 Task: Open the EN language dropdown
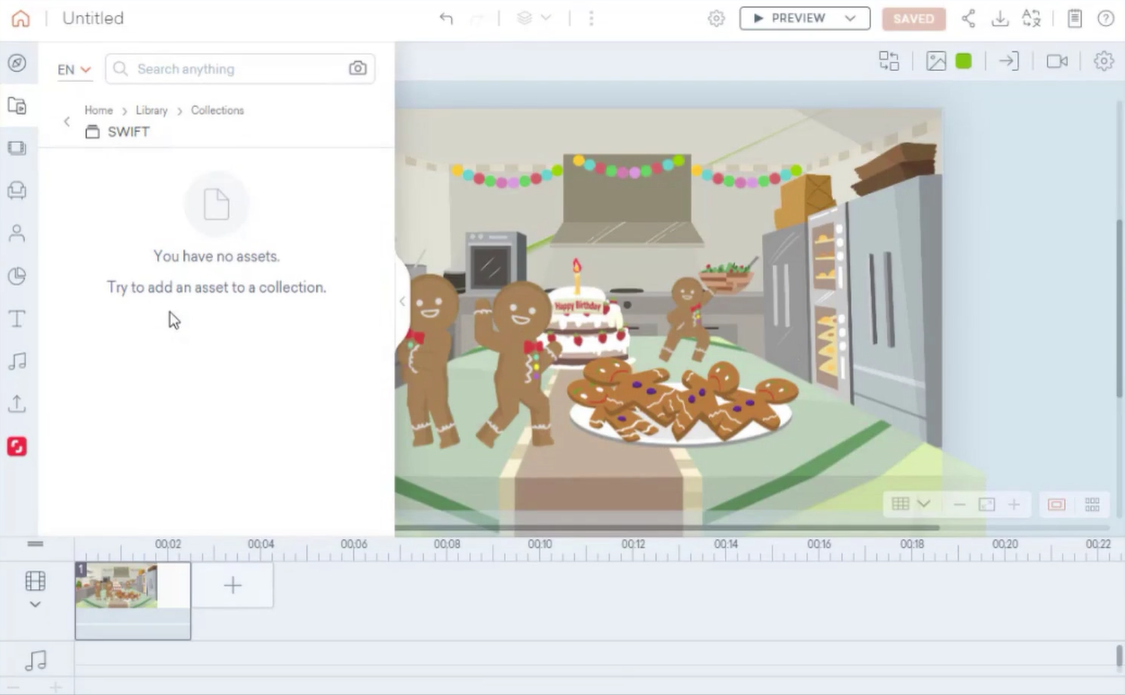(x=74, y=69)
